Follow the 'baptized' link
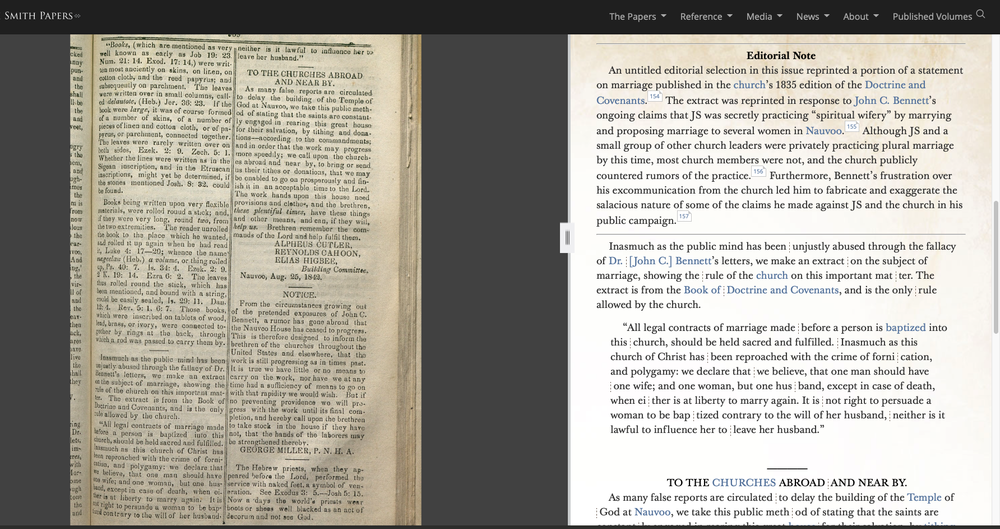The height and width of the screenshot is (529, 1000). [905, 328]
